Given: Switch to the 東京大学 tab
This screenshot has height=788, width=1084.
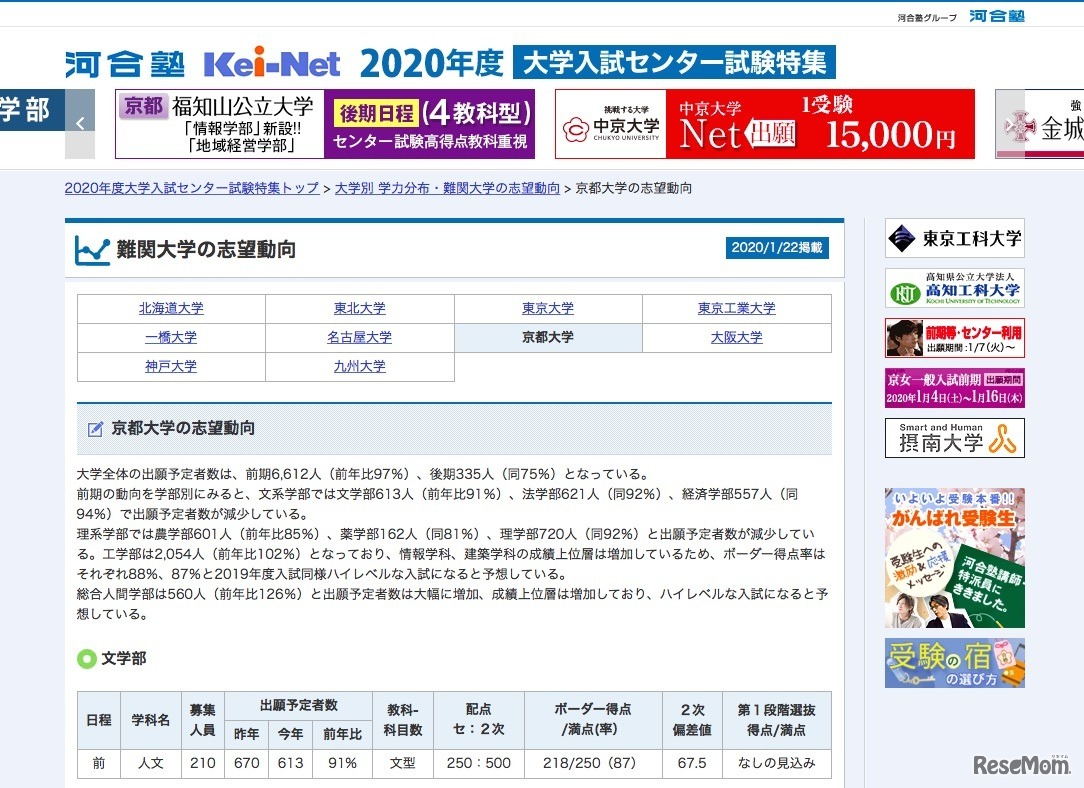Looking at the screenshot, I should click(x=546, y=308).
